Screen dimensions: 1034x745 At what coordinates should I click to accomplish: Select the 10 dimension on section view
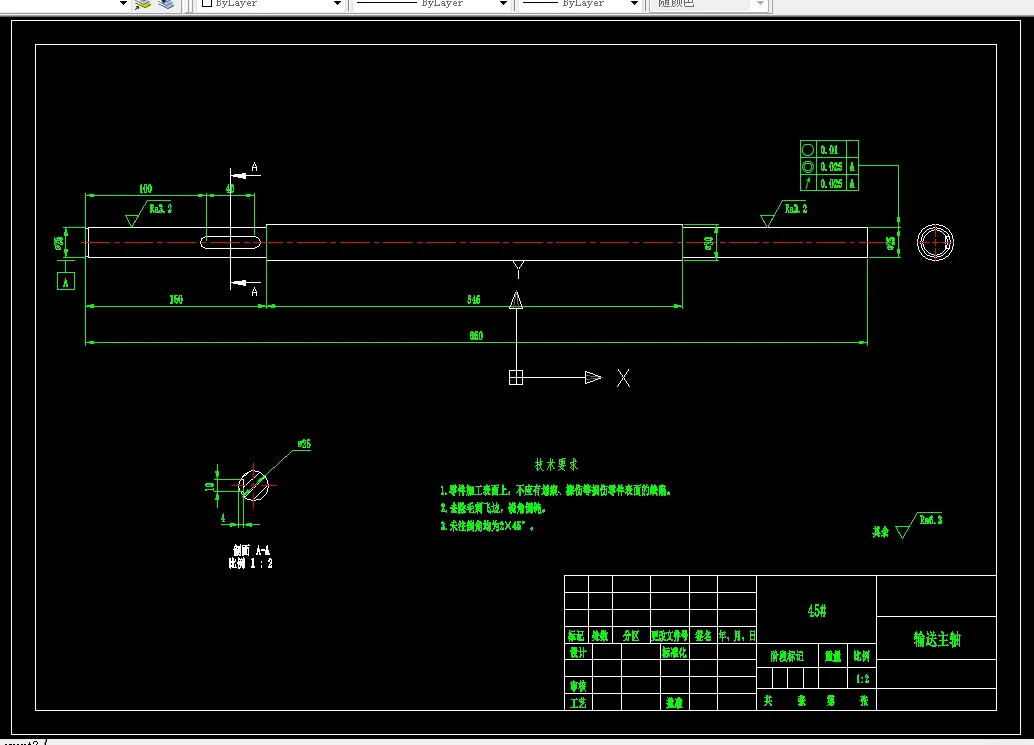[x=210, y=487]
